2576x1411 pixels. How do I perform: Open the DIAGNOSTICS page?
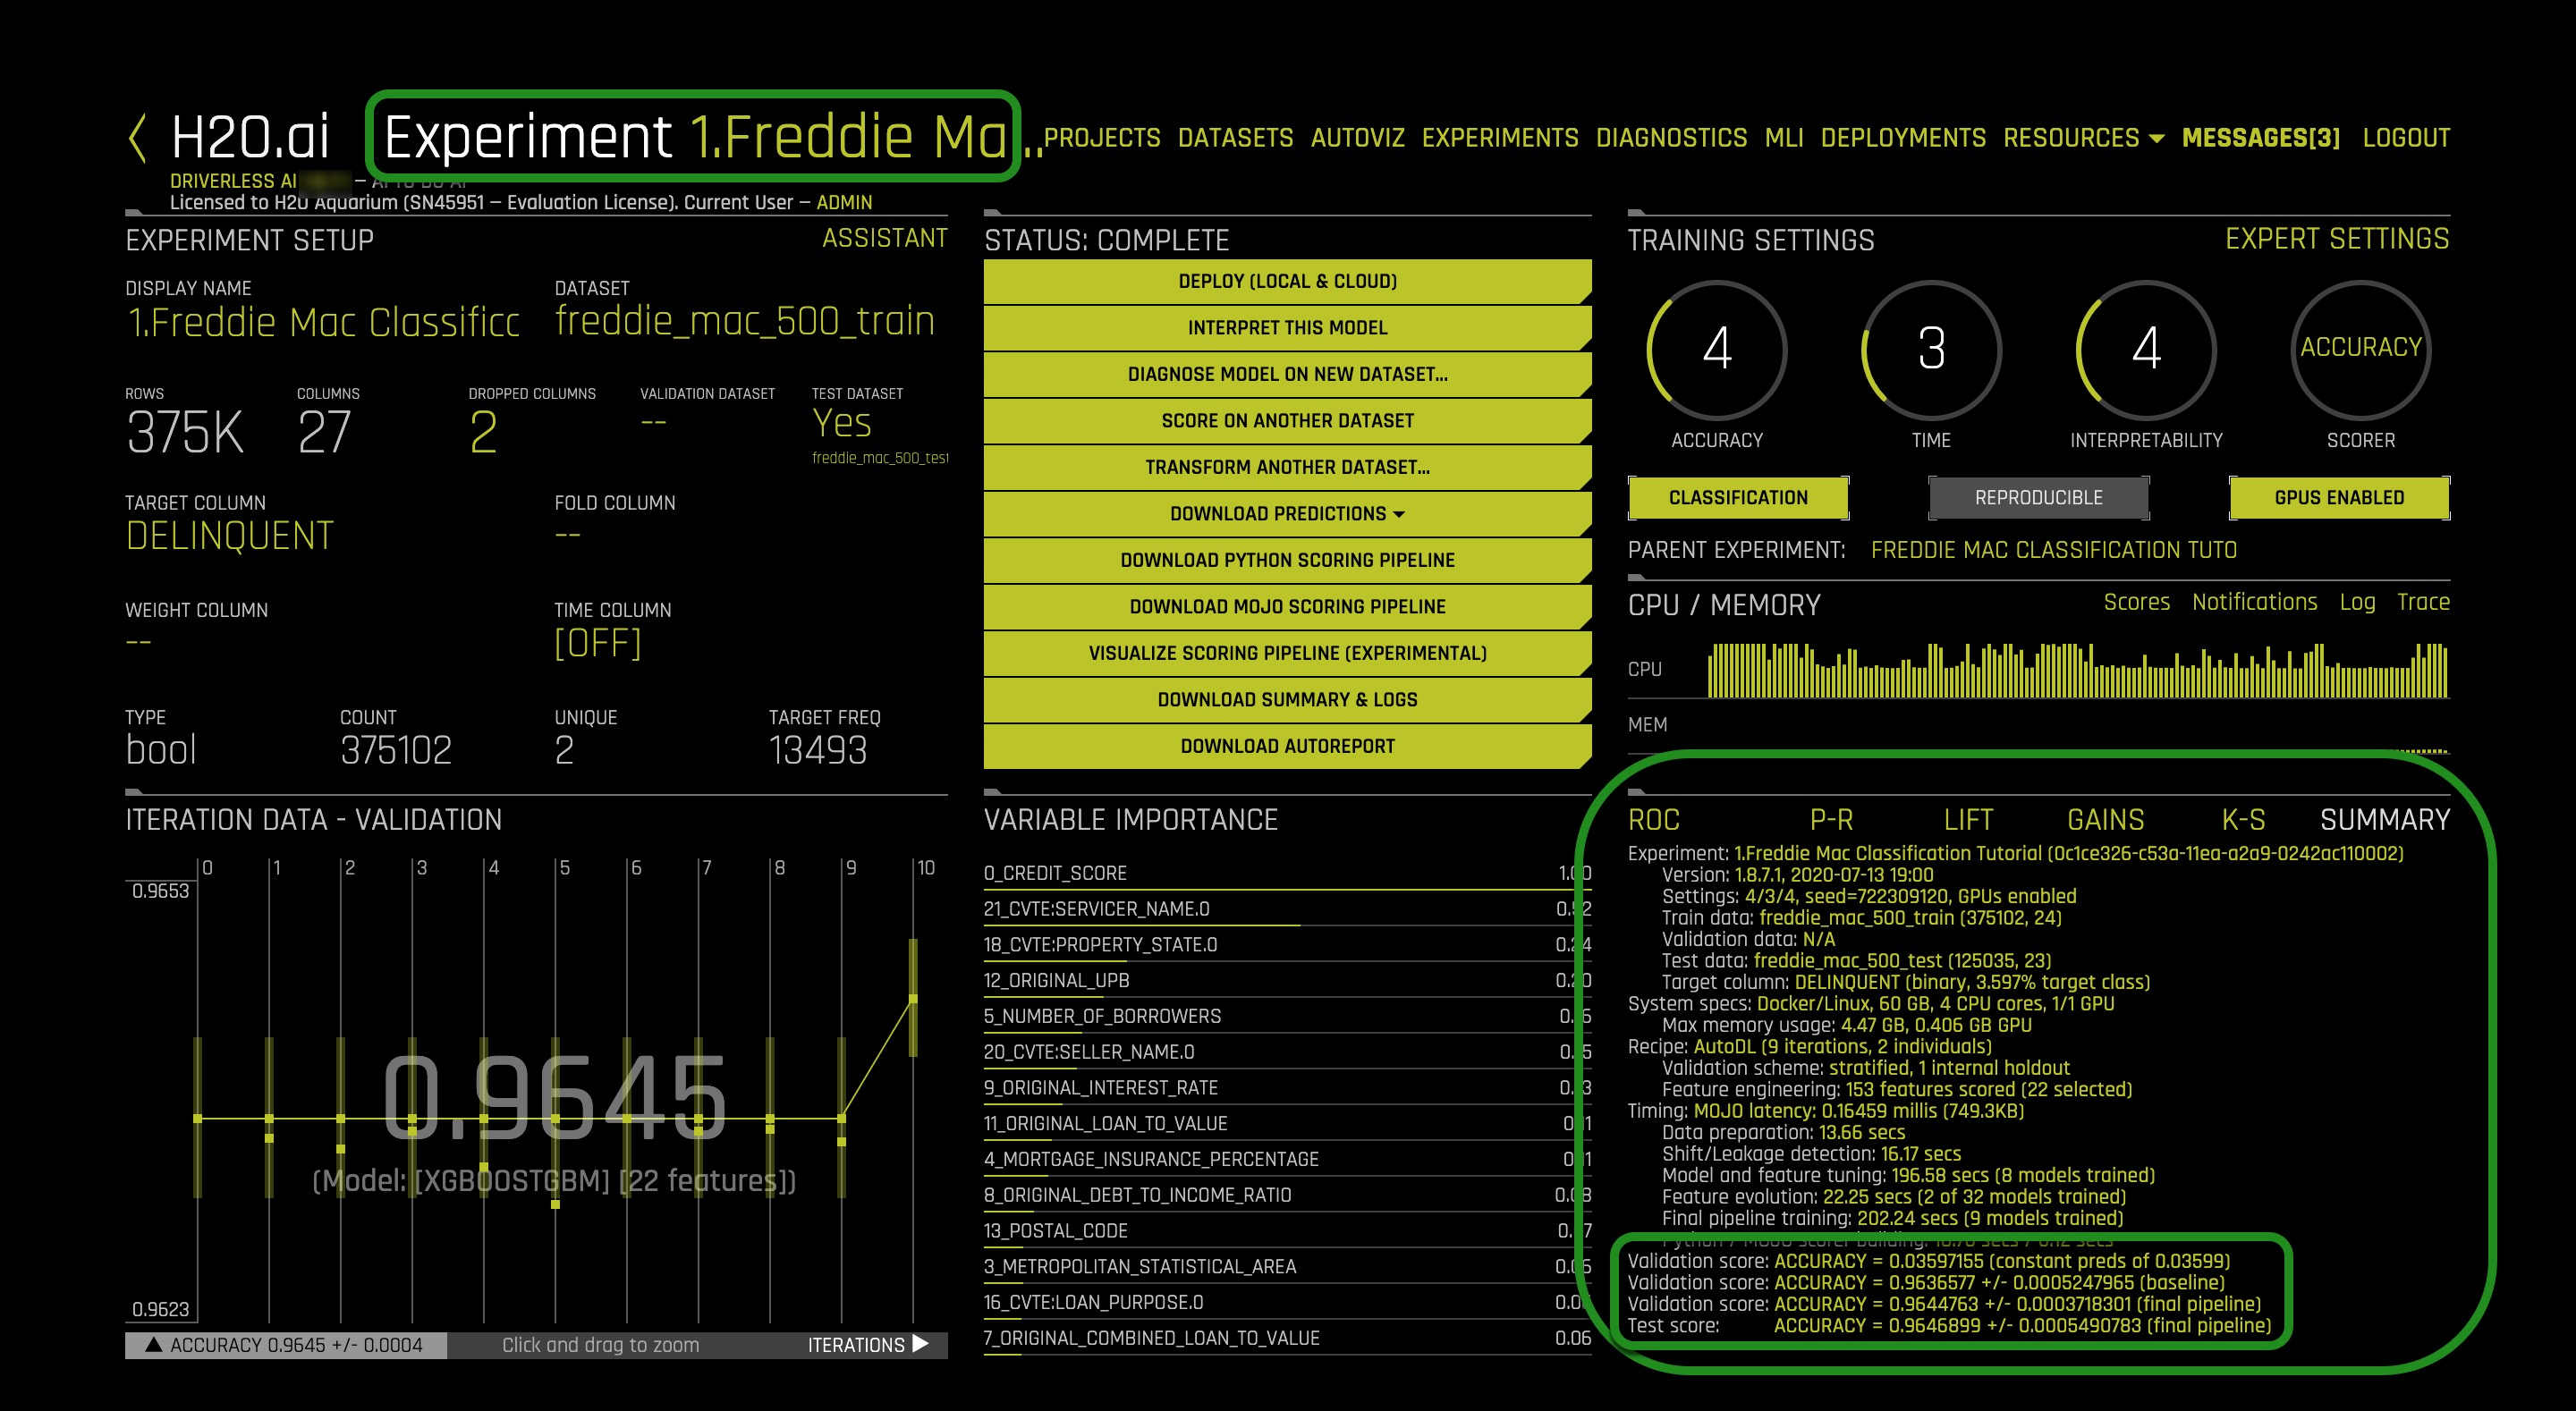(1671, 137)
